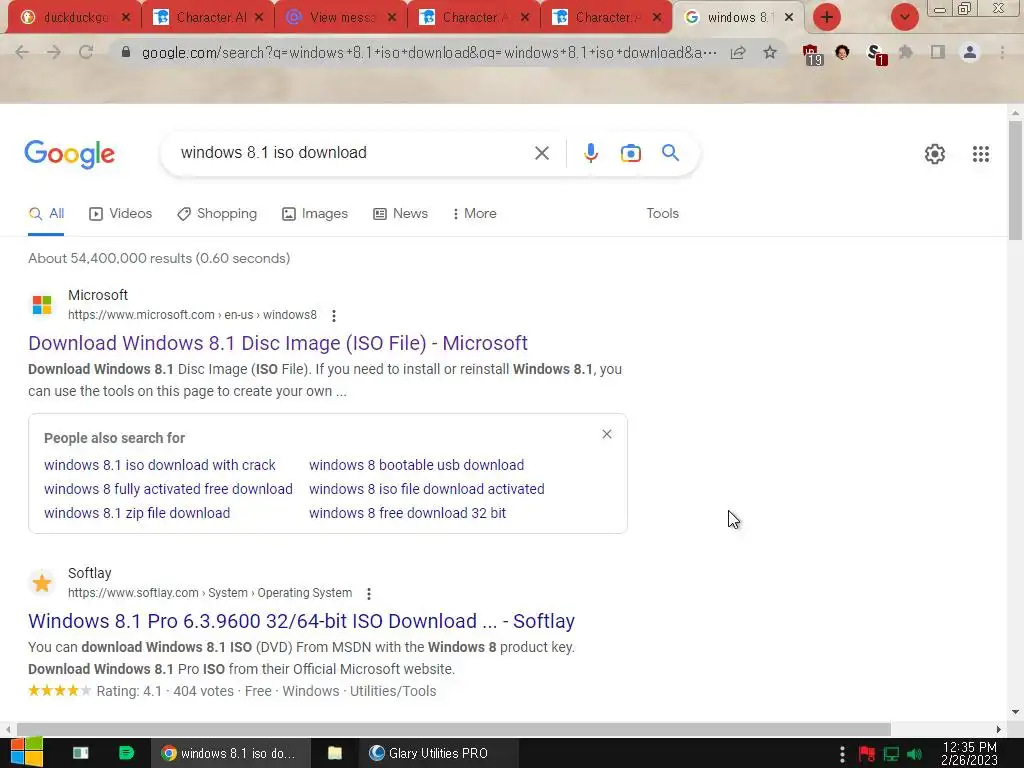The height and width of the screenshot is (768, 1024).
Task: Click the green network monitor tray icon
Action: 891,754
